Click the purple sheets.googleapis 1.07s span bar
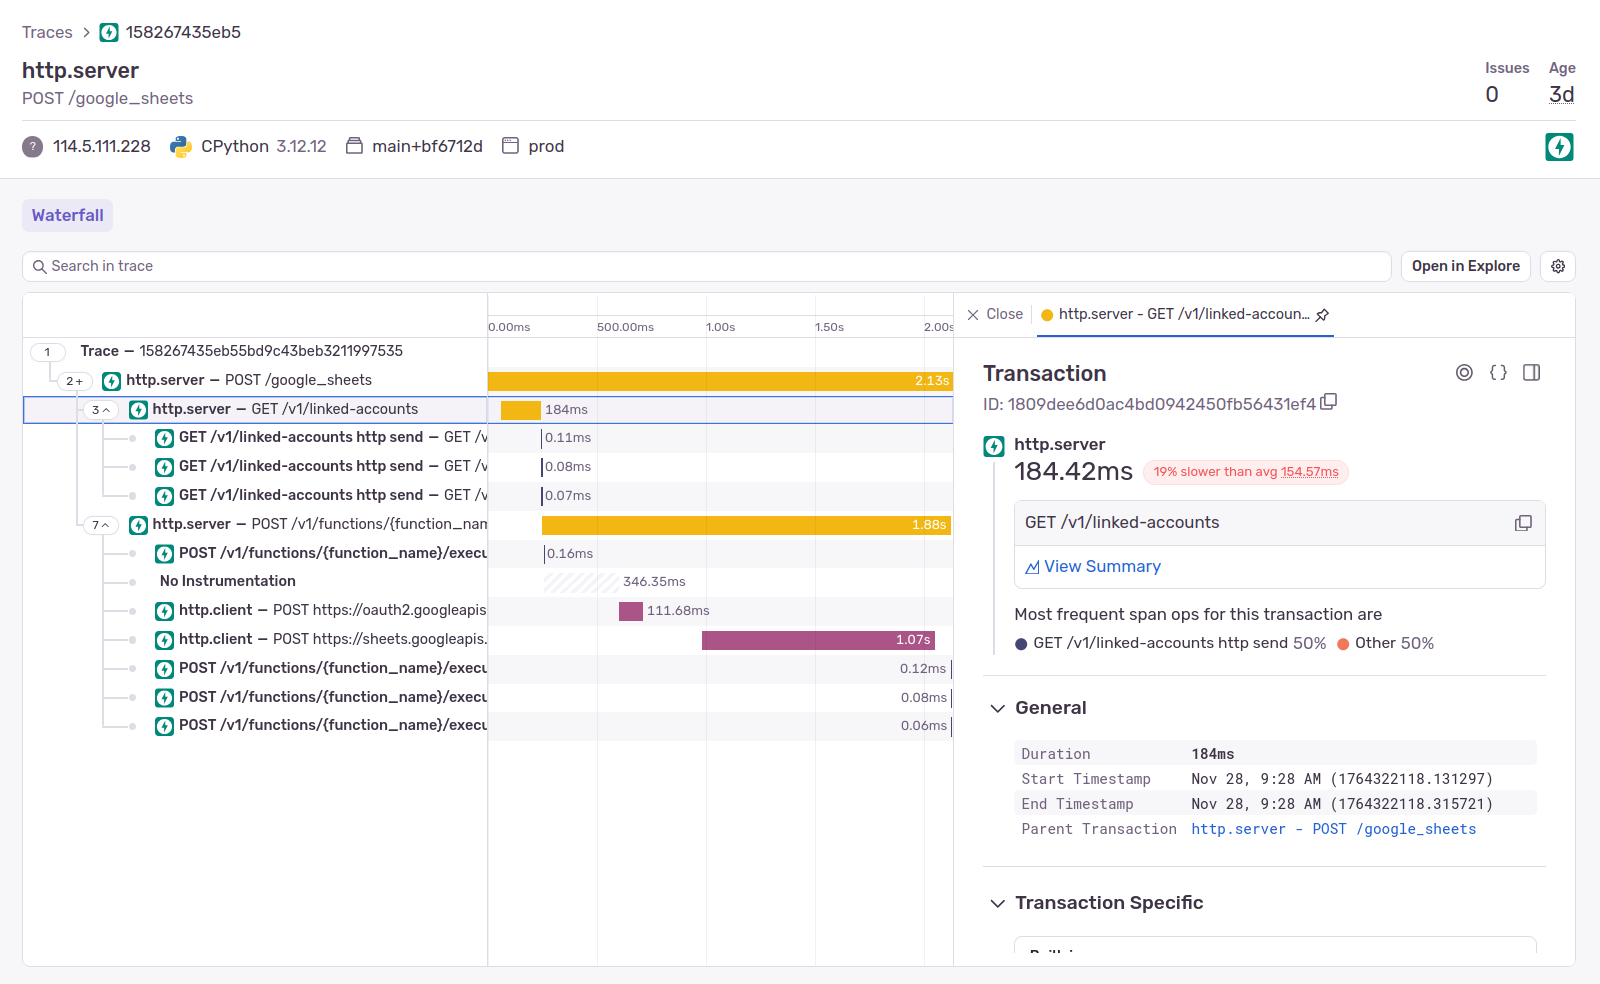Viewport: 1600px width, 984px height. 817,640
